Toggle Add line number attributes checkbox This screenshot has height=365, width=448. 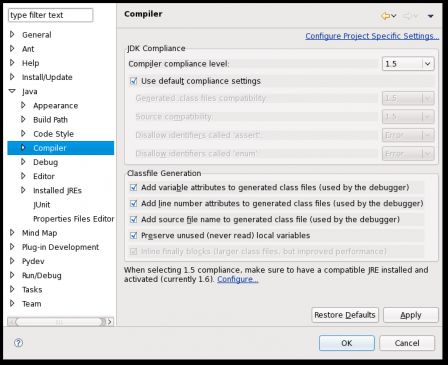(134, 203)
